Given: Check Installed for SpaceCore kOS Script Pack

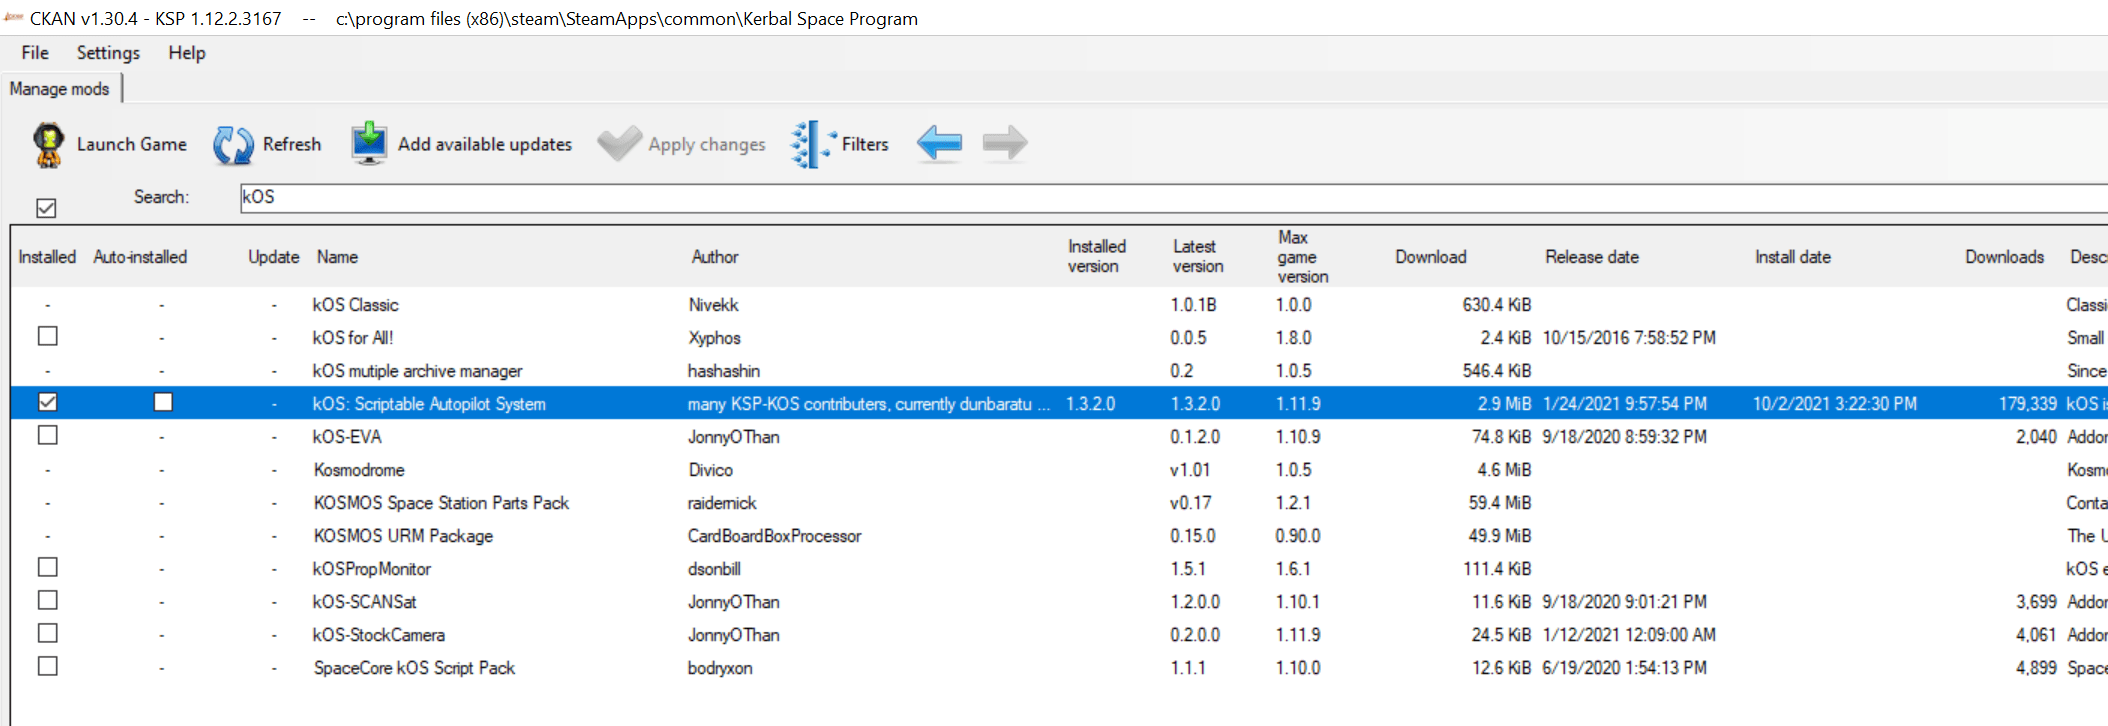Looking at the screenshot, I should pos(47,666).
